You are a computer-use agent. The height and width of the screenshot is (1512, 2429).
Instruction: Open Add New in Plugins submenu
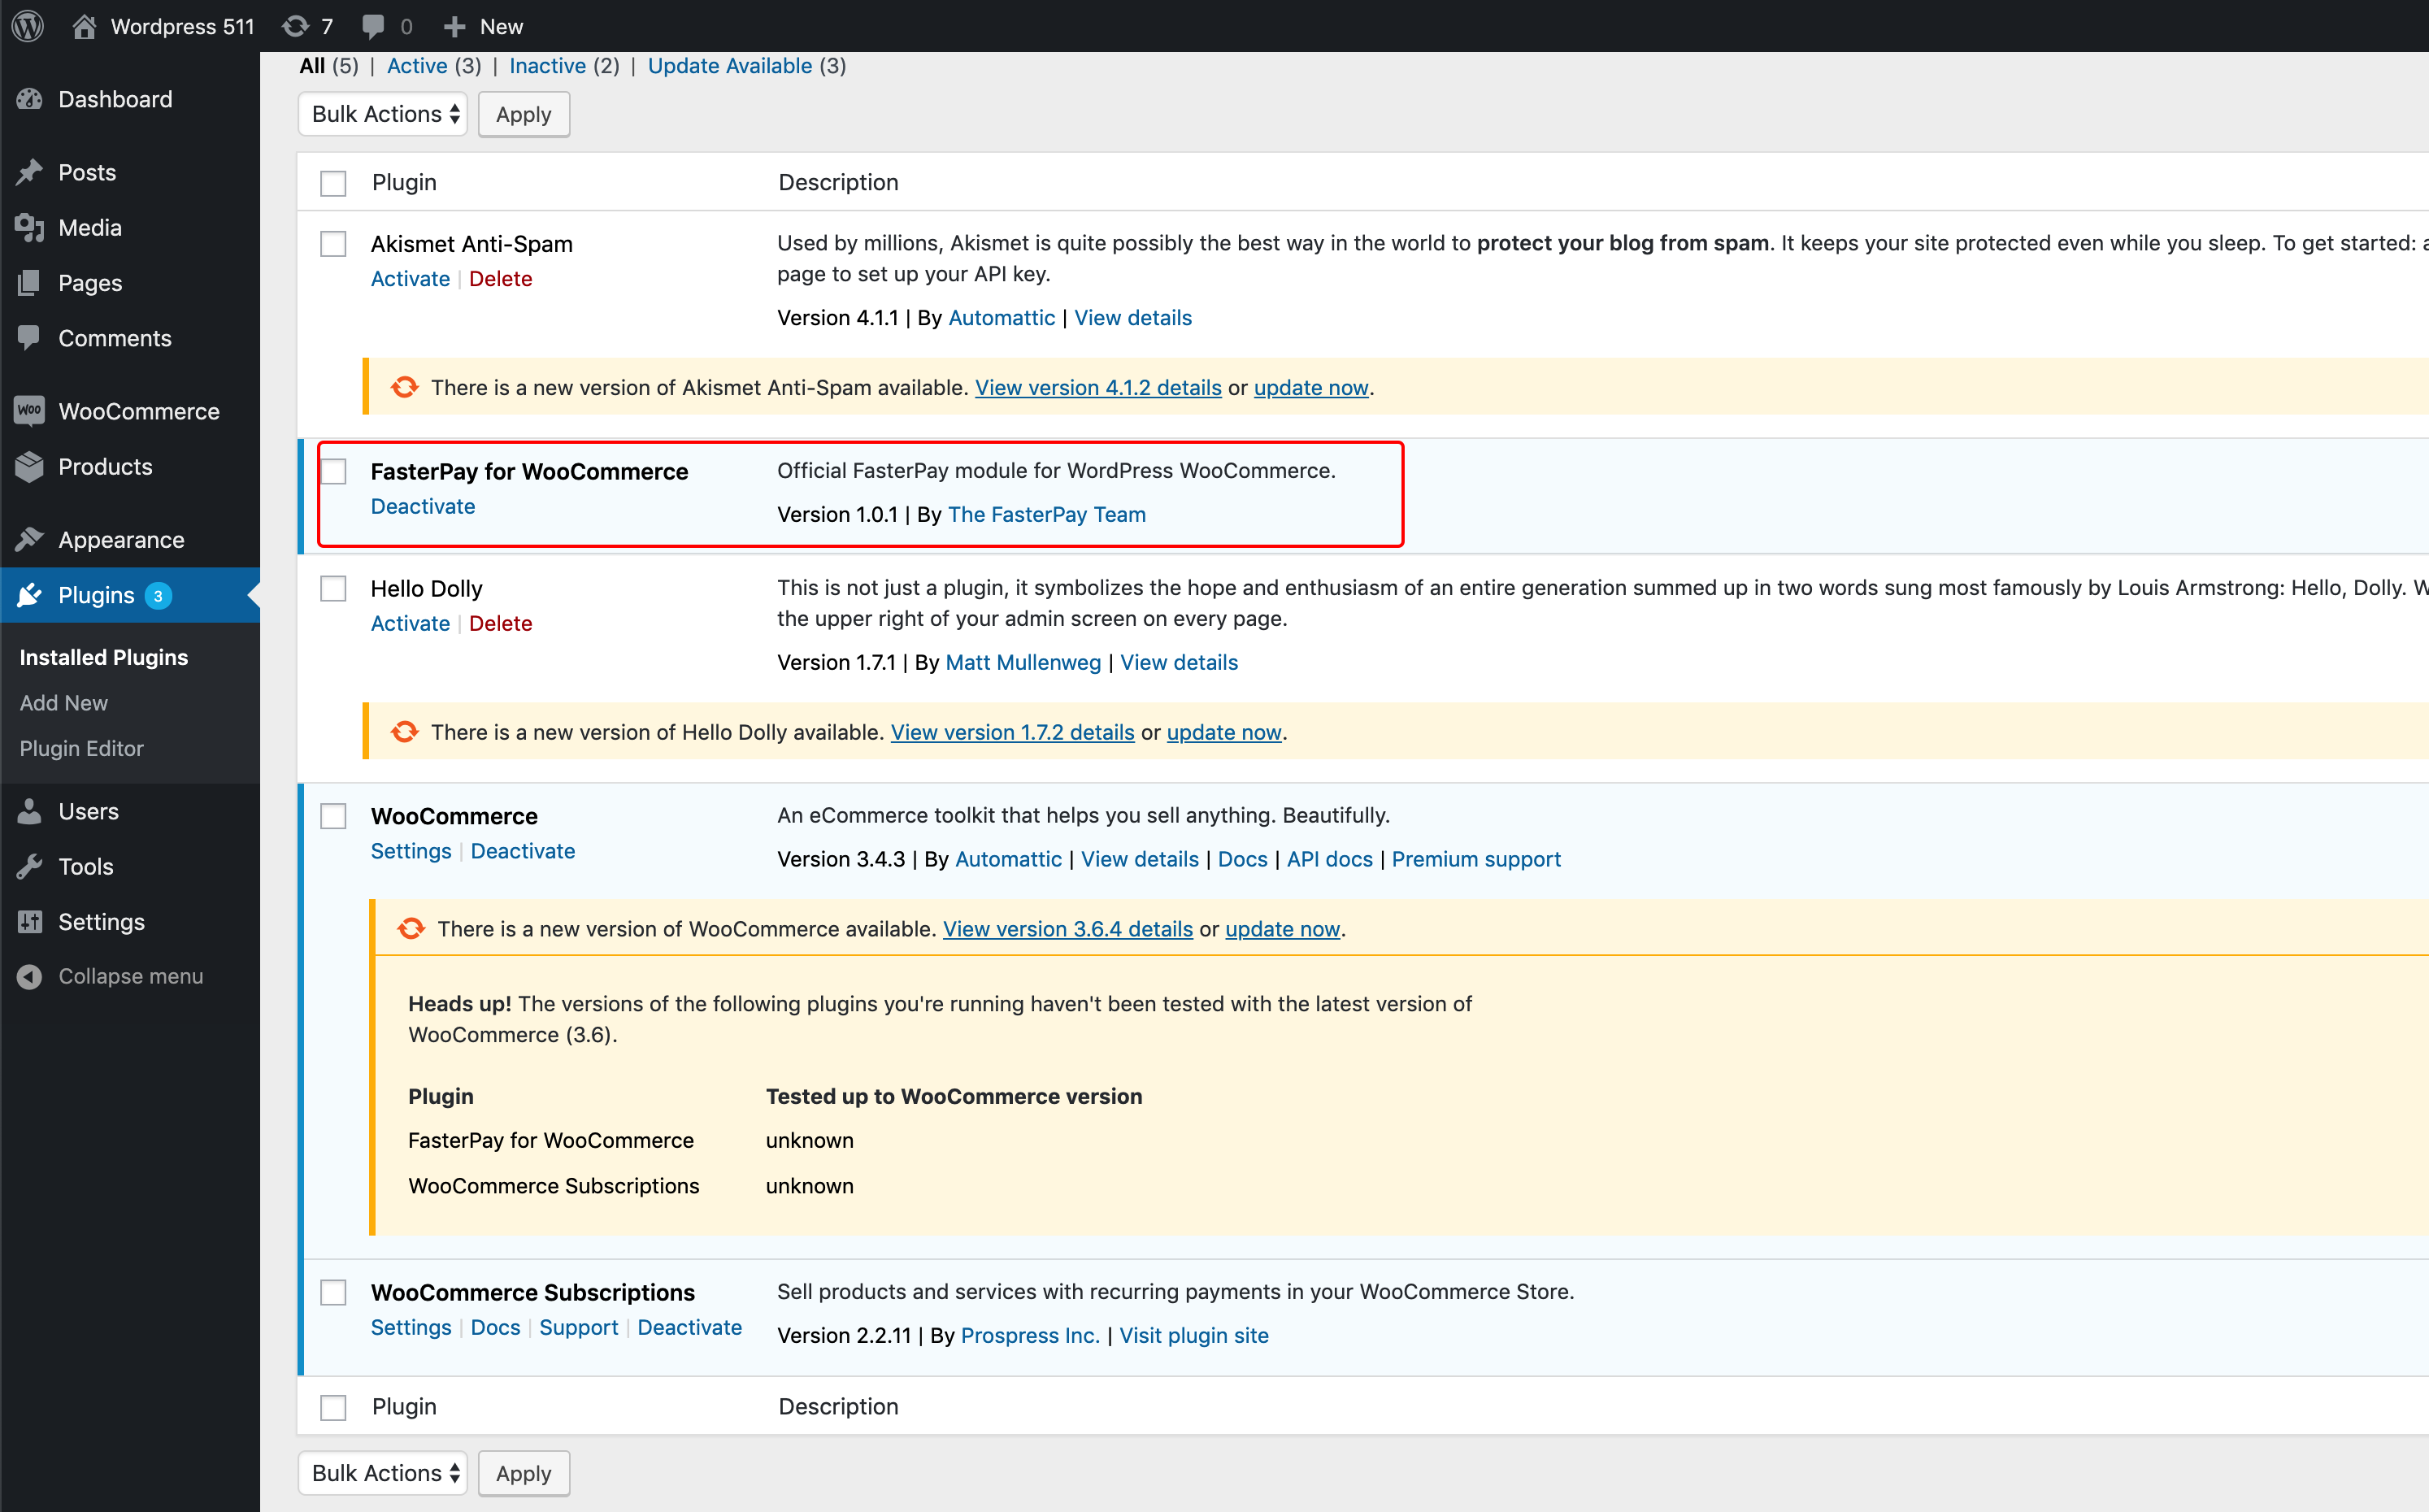coord(64,703)
